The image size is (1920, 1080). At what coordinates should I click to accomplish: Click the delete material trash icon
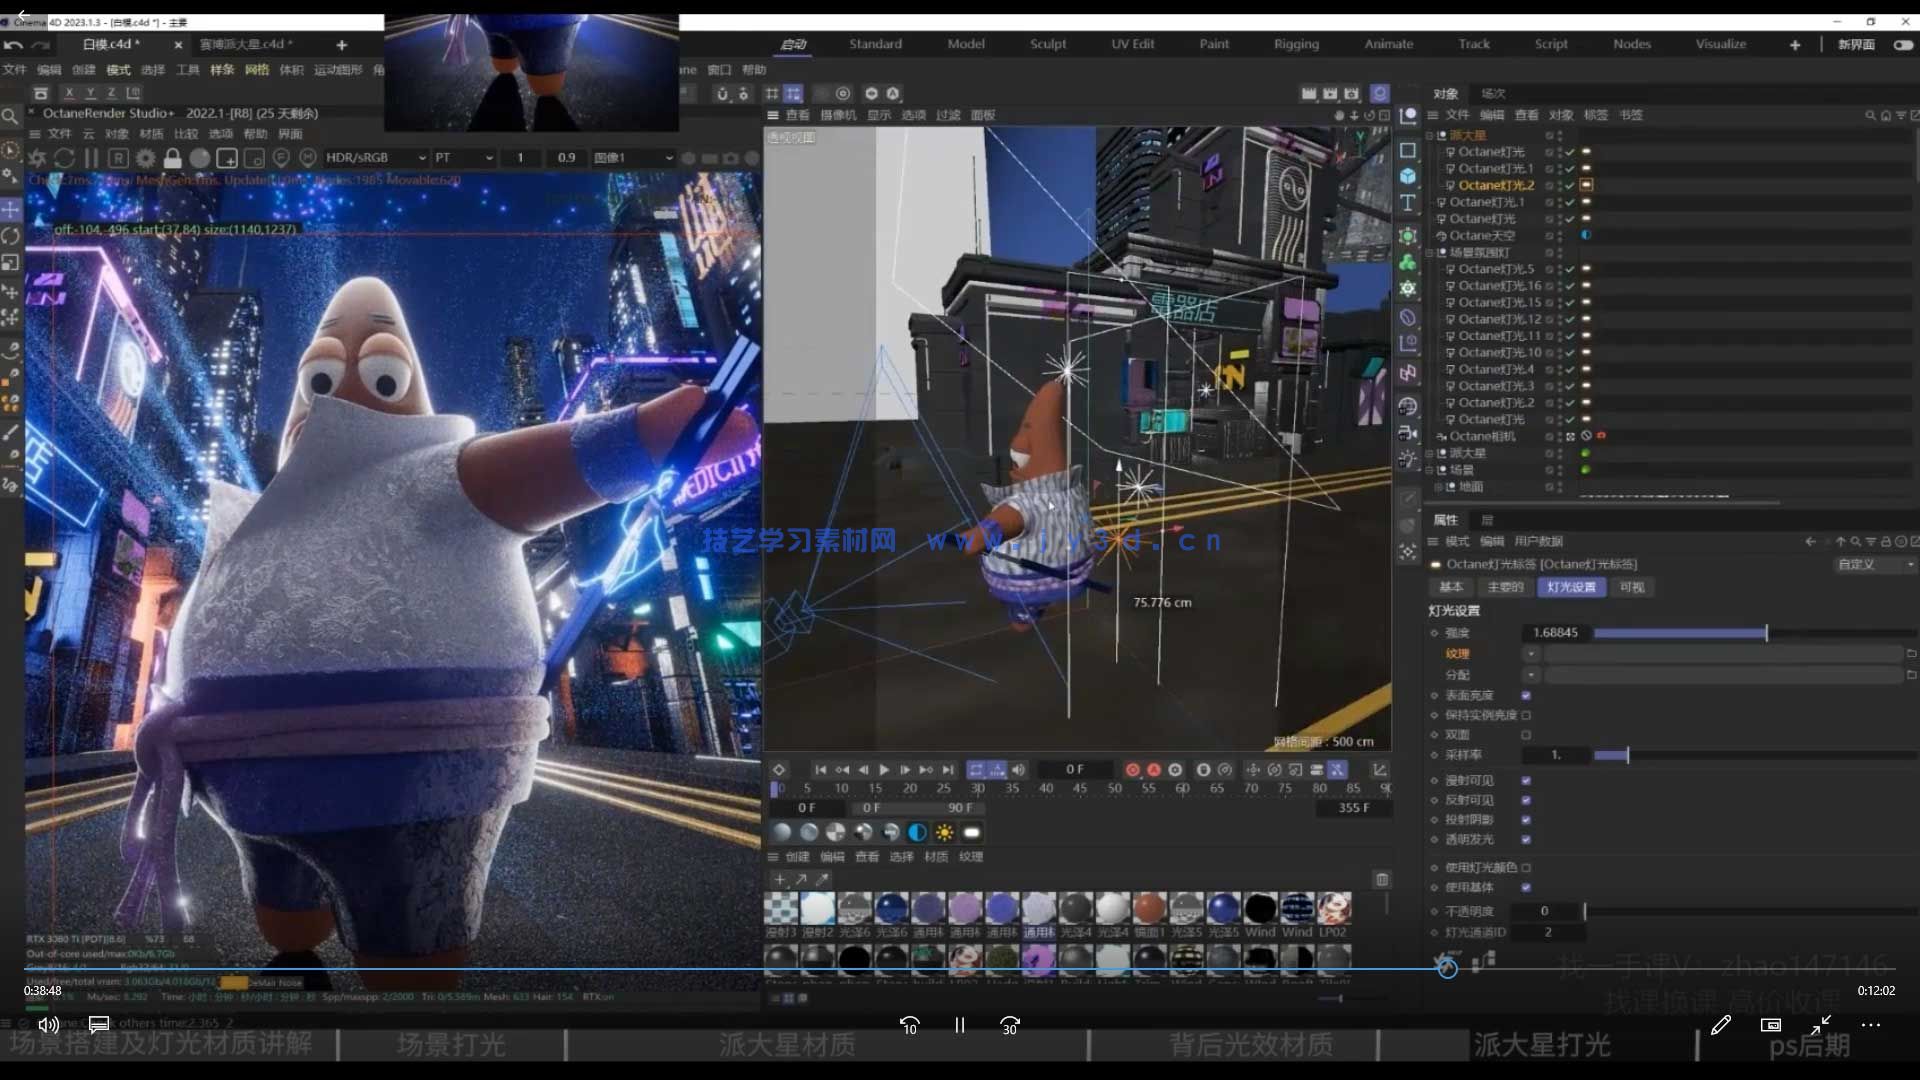pos(1382,880)
